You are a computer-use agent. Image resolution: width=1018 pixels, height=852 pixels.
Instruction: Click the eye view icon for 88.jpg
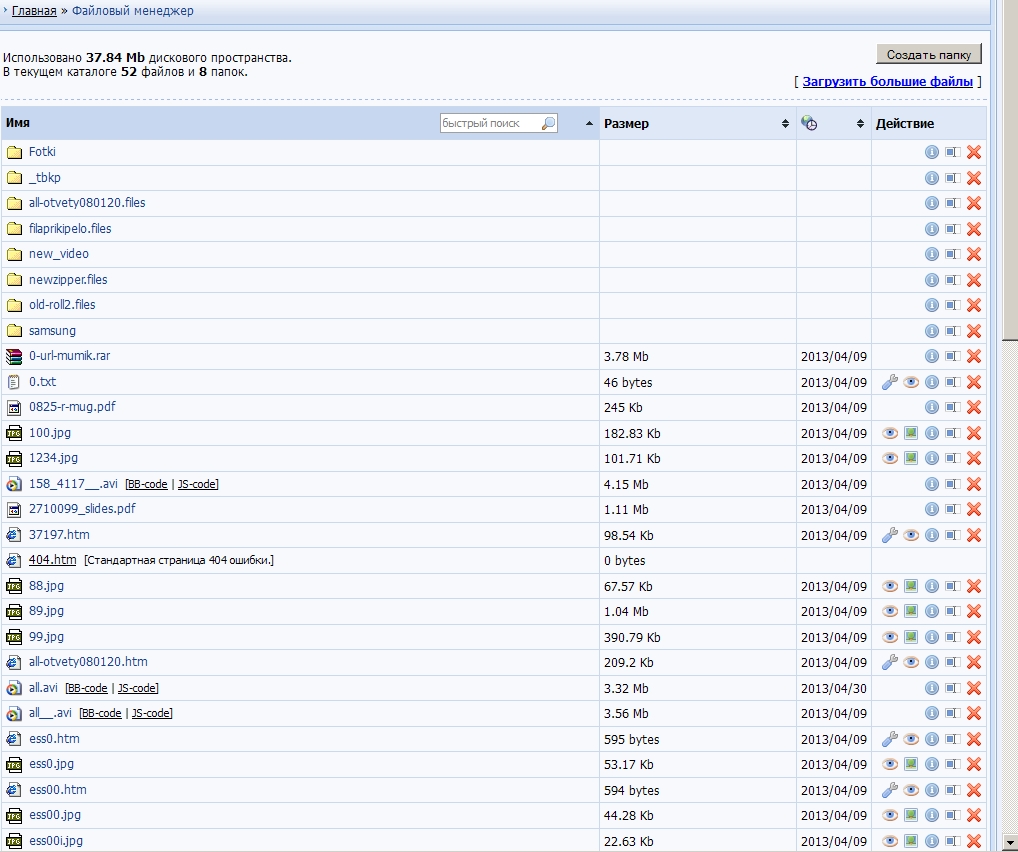[x=890, y=586]
